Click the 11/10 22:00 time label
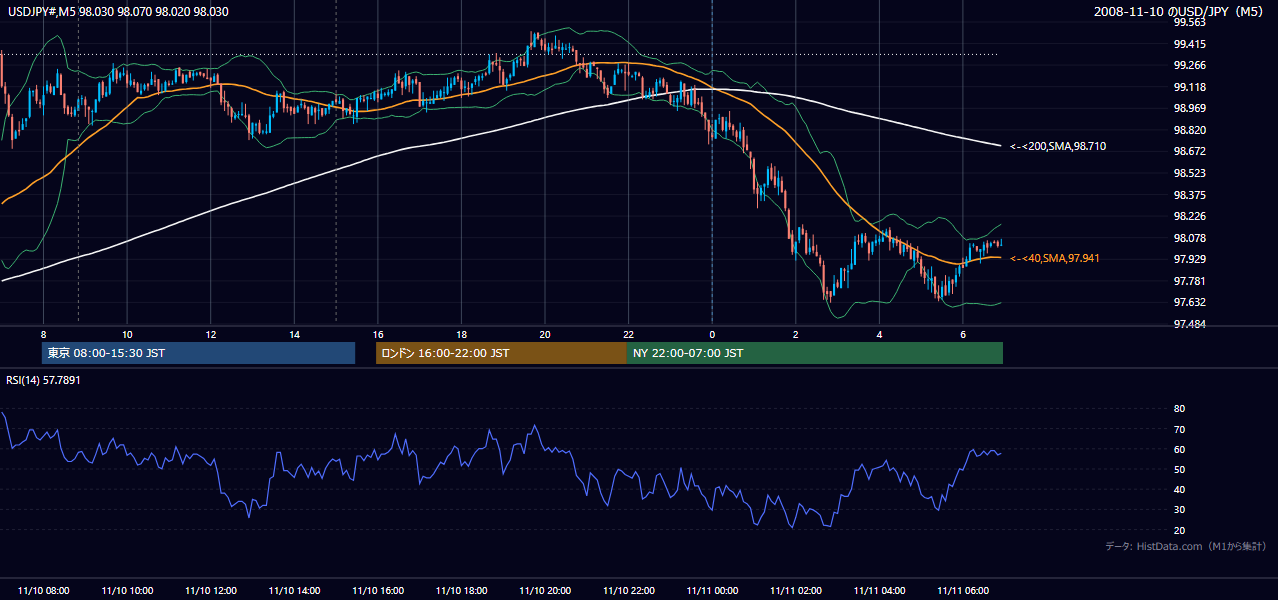 [628, 591]
